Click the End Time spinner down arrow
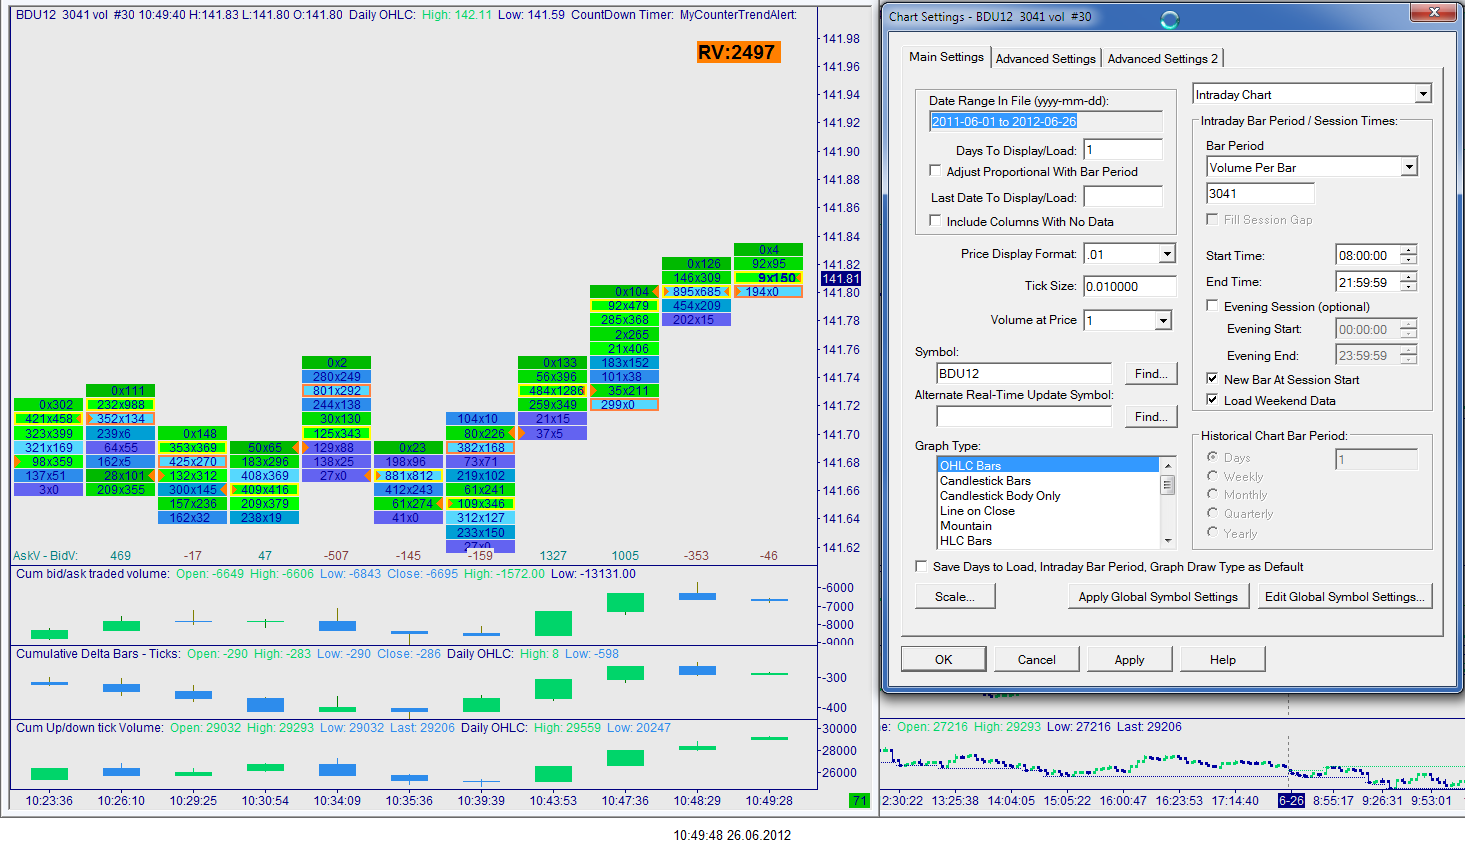 1408,287
